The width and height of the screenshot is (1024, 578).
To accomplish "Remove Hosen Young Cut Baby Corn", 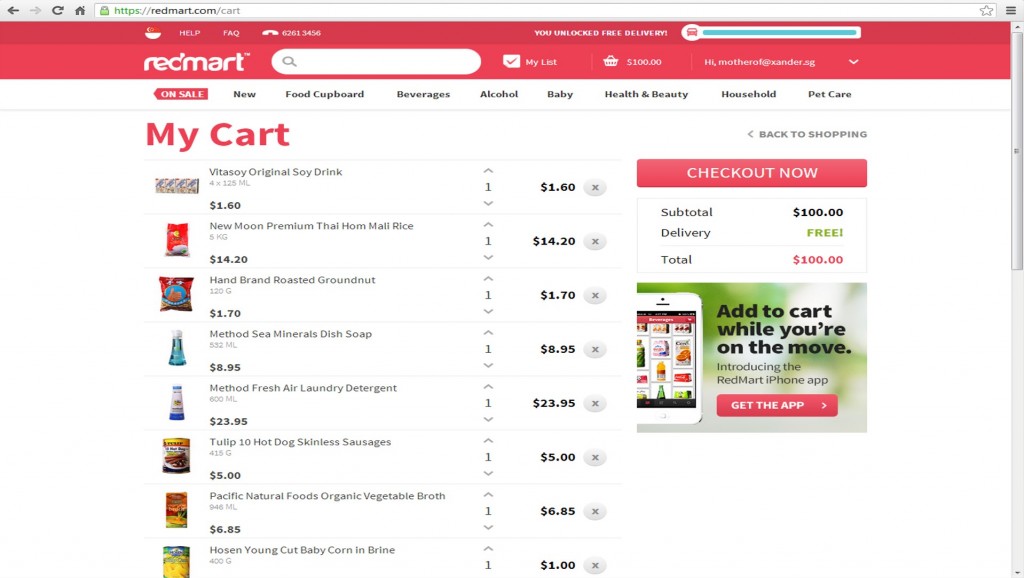I will pos(595,566).
